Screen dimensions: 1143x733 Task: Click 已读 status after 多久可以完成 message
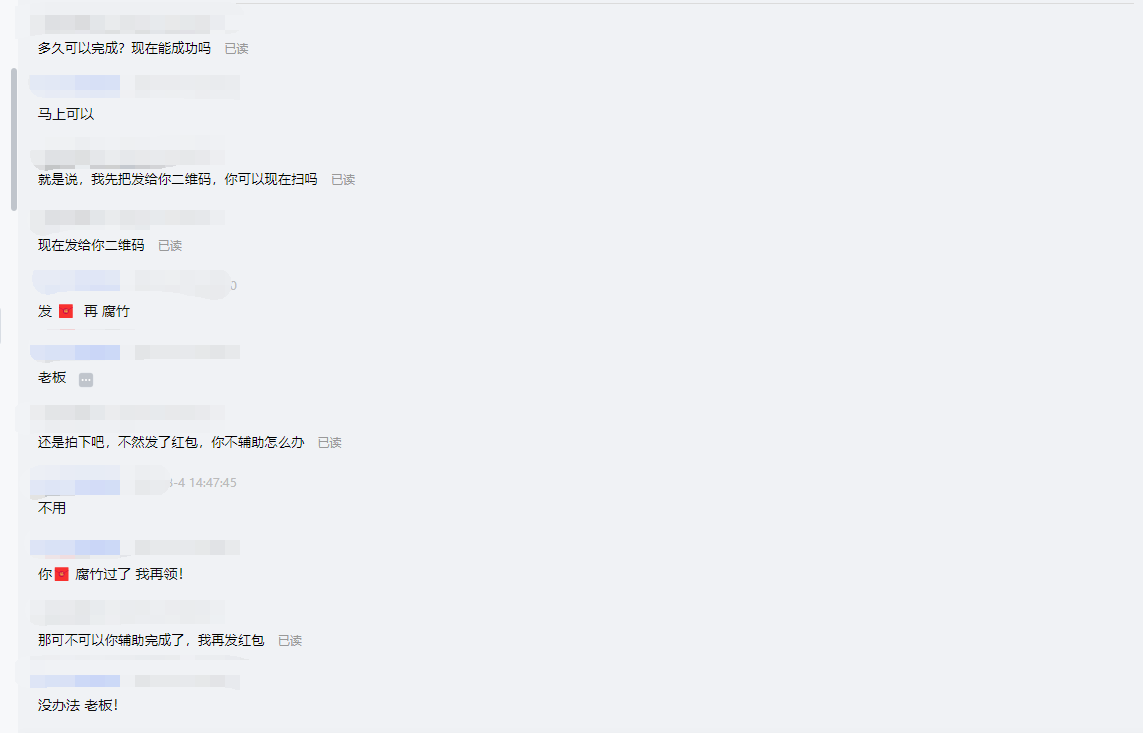[x=236, y=49]
